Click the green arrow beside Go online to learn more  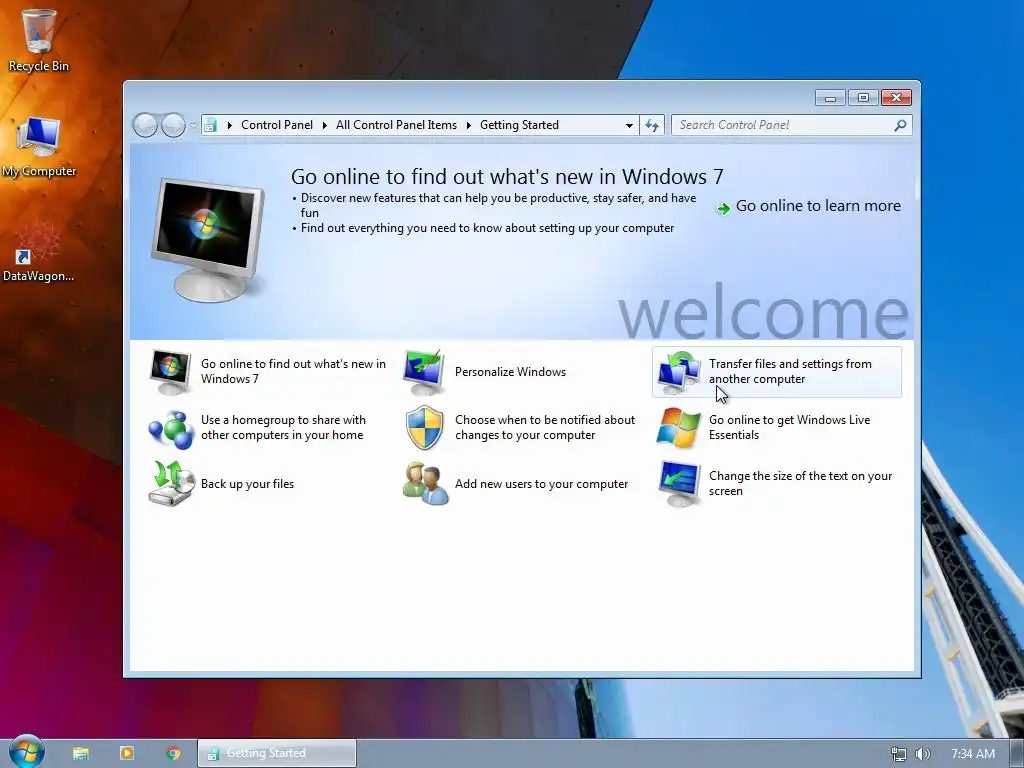click(723, 208)
